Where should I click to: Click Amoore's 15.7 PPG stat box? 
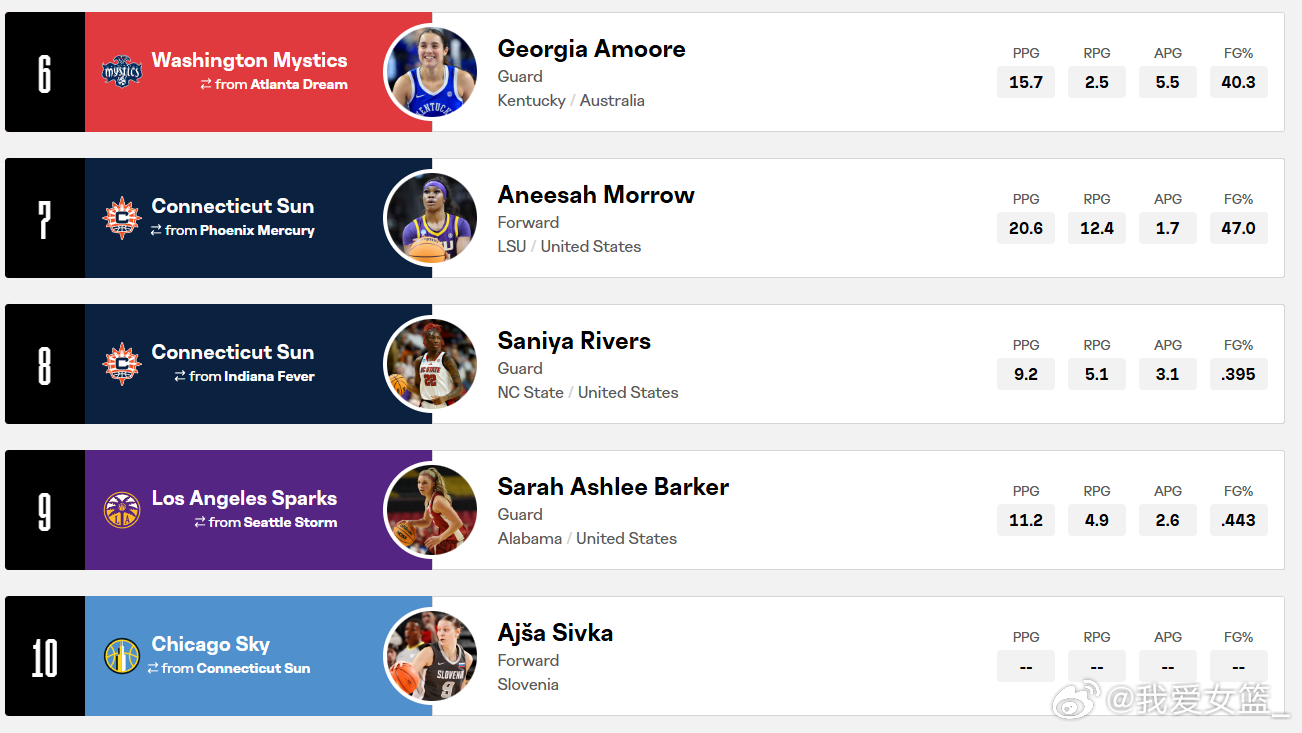coord(1026,82)
